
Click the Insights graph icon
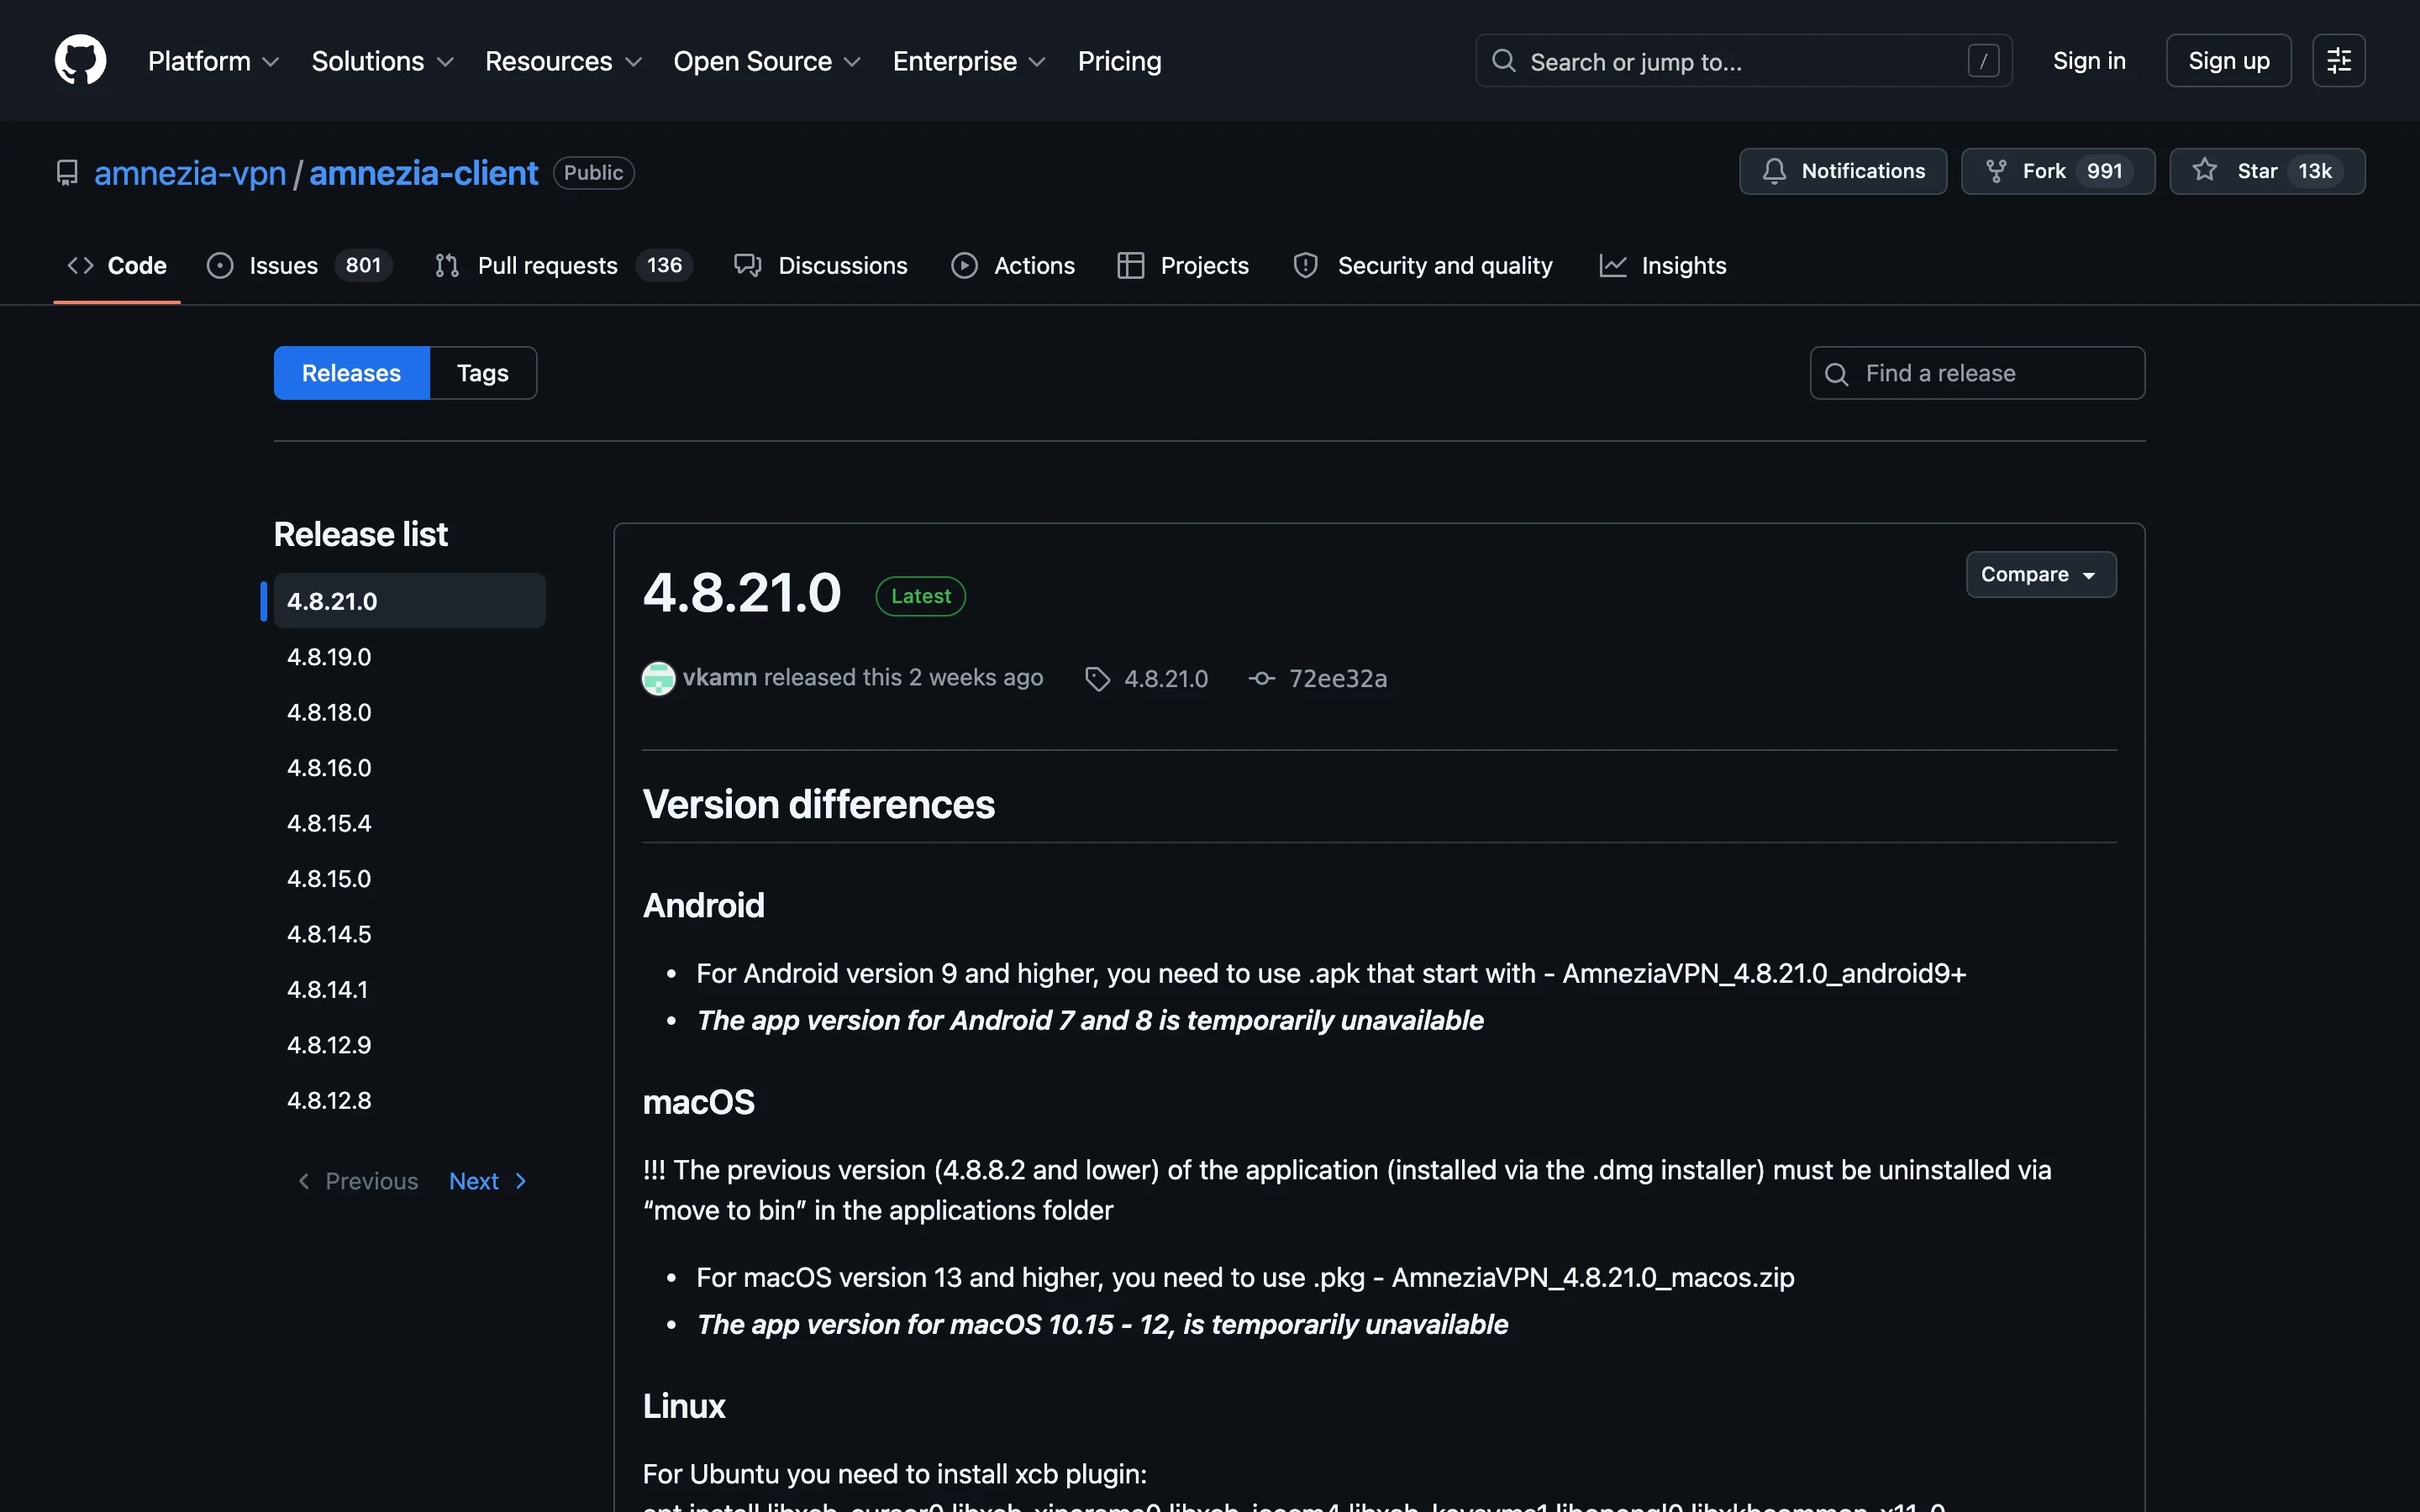click(x=1612, y=265)
